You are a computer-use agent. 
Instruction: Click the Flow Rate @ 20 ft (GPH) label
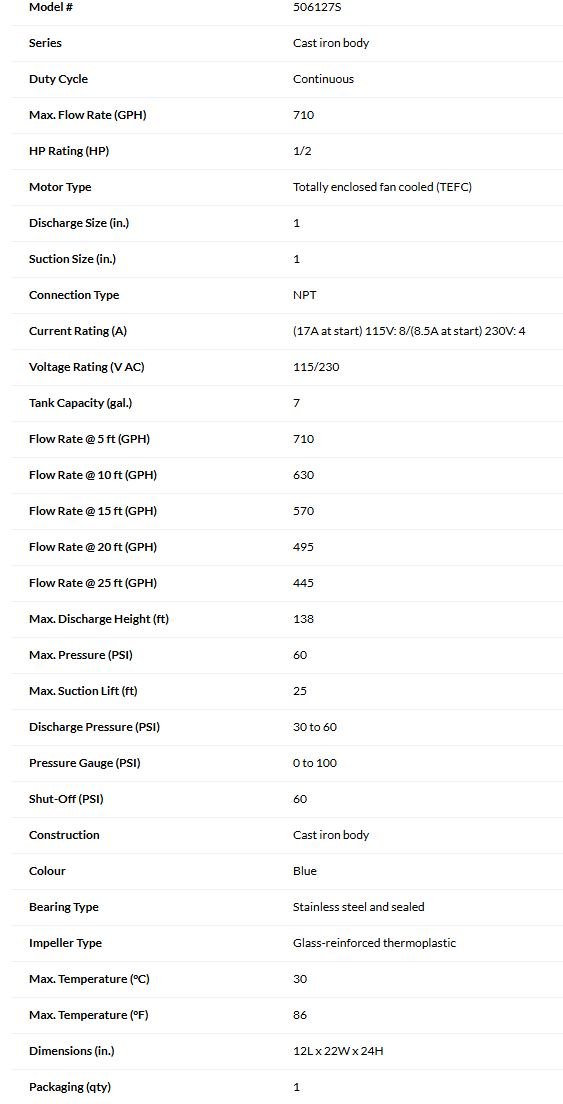pos(92,546)
